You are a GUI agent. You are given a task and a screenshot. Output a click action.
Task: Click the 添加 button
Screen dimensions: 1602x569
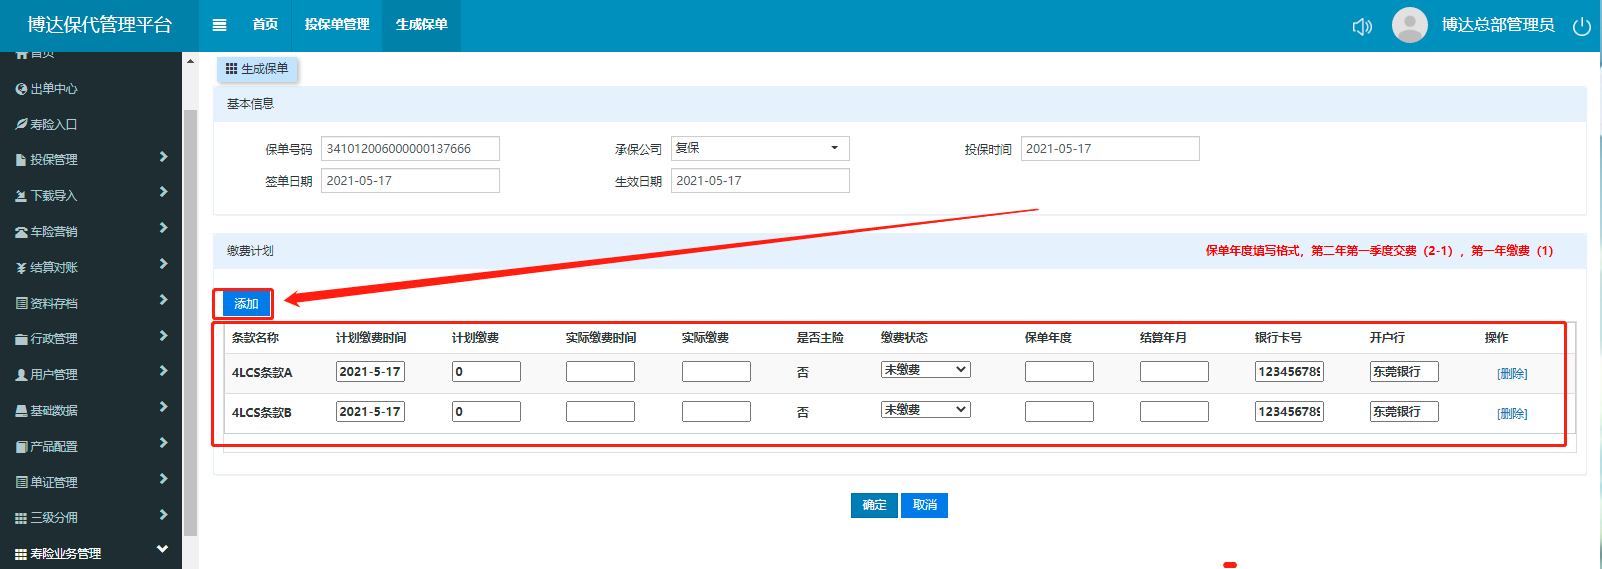246,303
